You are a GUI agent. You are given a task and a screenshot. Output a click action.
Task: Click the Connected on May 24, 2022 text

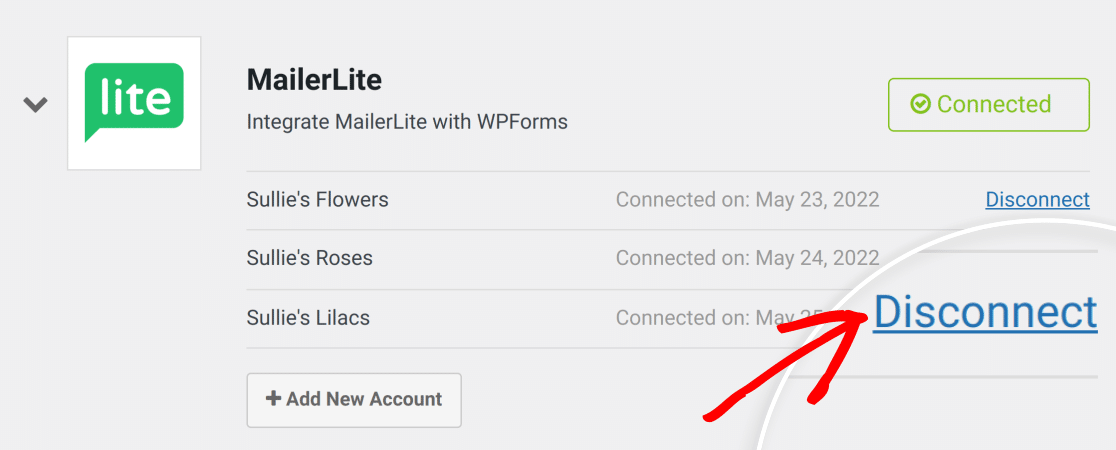[747, 257]
